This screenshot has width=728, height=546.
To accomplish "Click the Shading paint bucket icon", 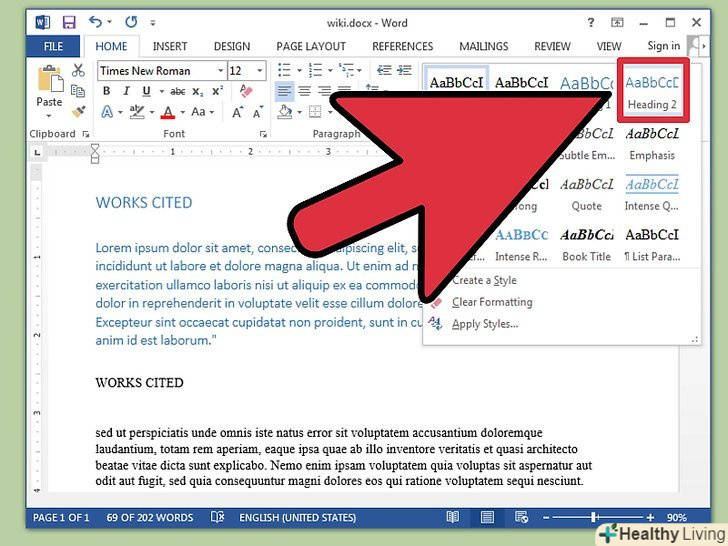I will (x=284, y=111).
